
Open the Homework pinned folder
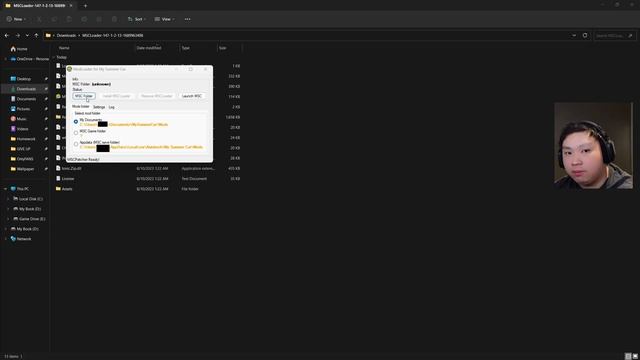pos(23,139)
